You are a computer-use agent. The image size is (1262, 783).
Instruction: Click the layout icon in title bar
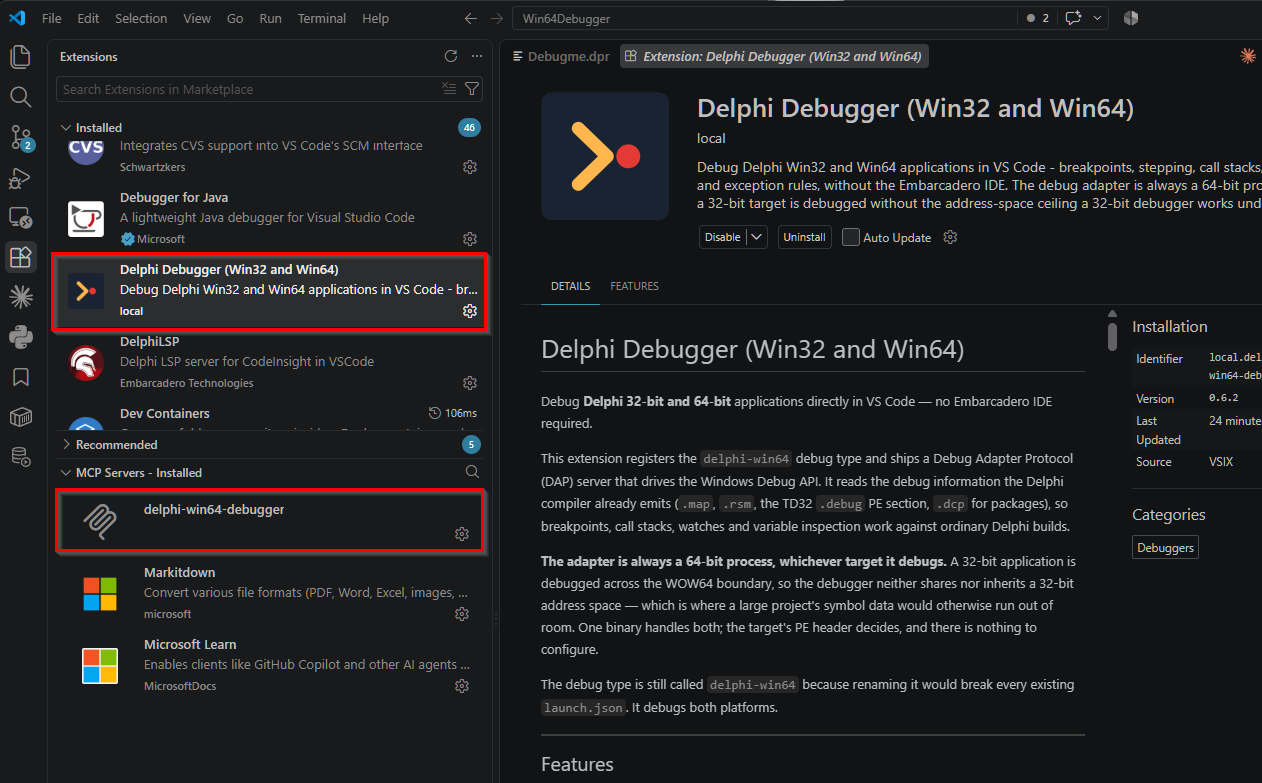click(1131, 18)
